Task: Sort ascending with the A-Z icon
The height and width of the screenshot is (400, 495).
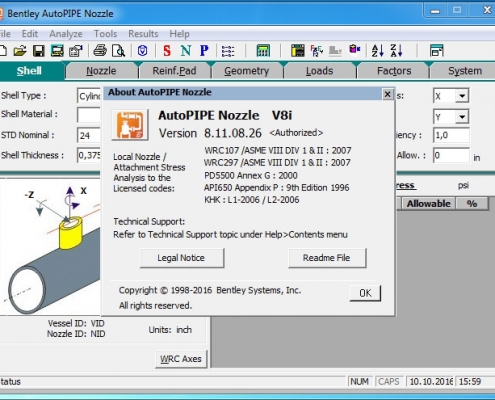Action: point(378,51)
